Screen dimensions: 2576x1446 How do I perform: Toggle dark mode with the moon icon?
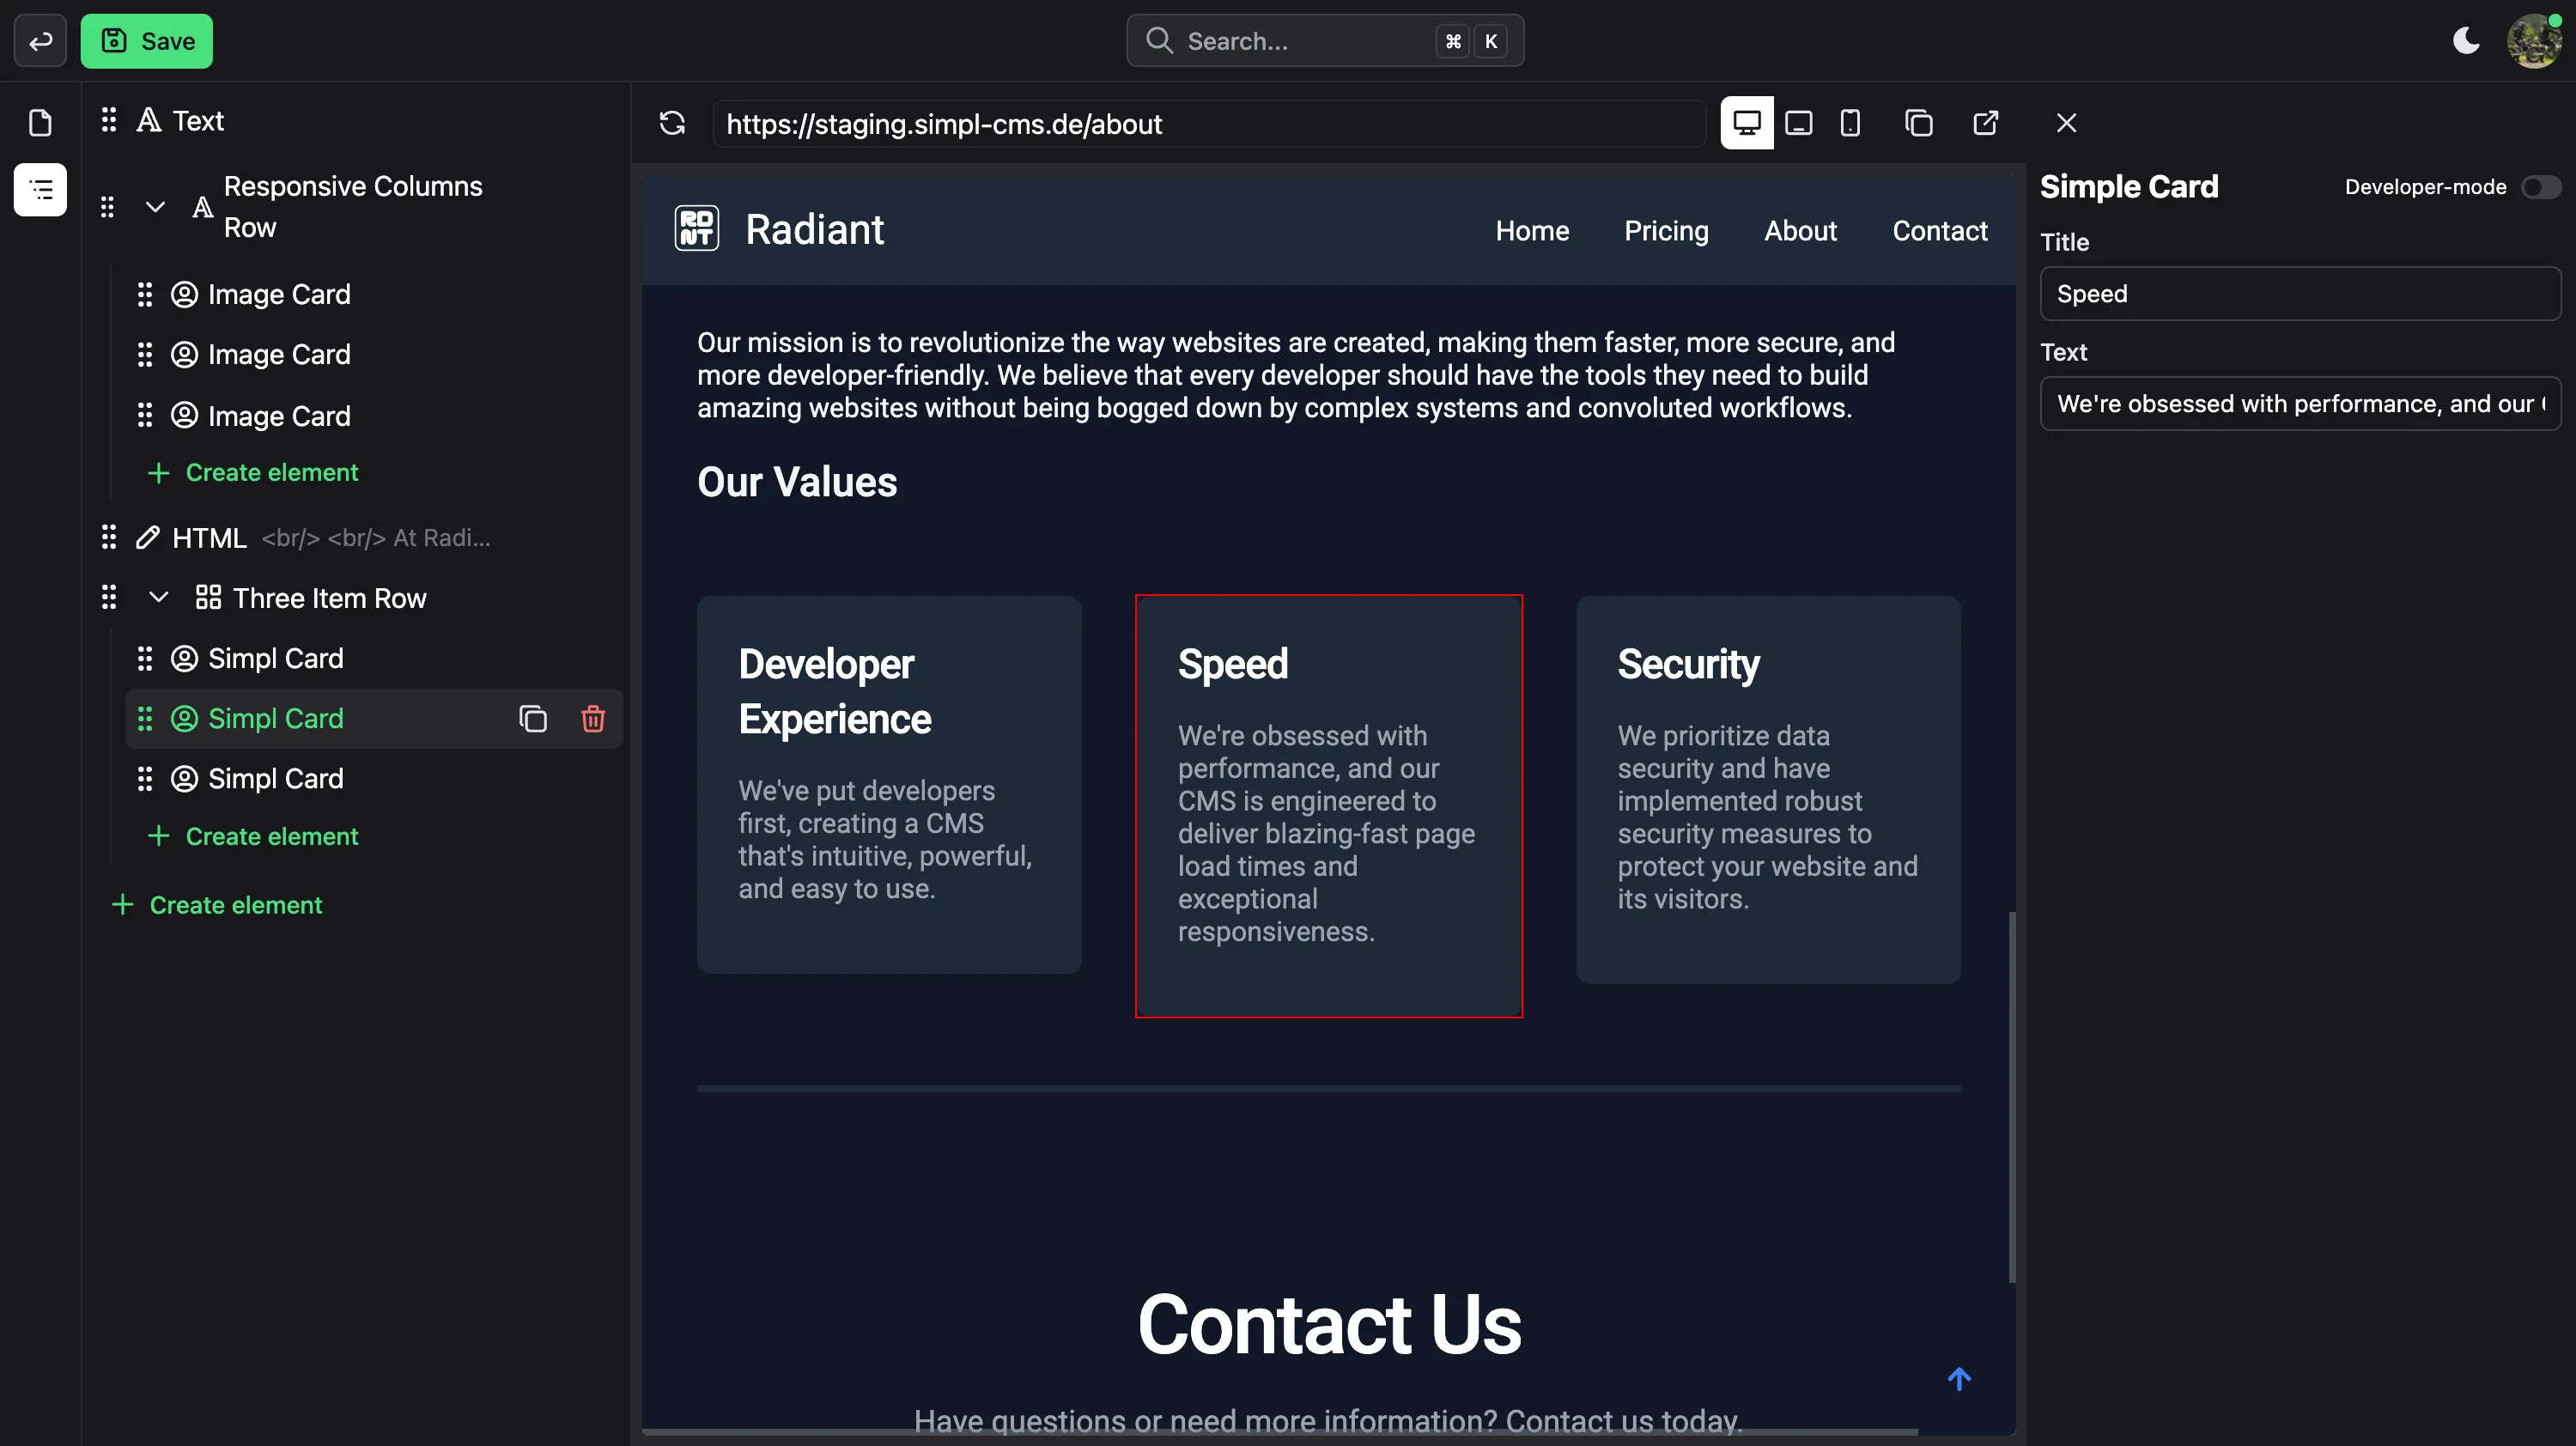2466,40
